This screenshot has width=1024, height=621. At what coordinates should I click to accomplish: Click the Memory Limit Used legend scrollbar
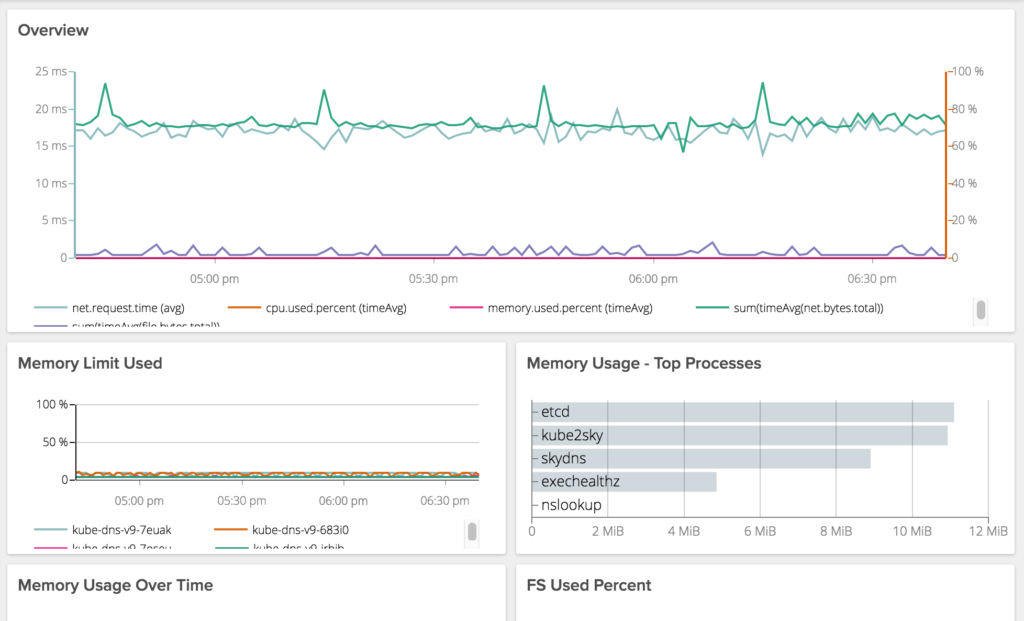472,532
